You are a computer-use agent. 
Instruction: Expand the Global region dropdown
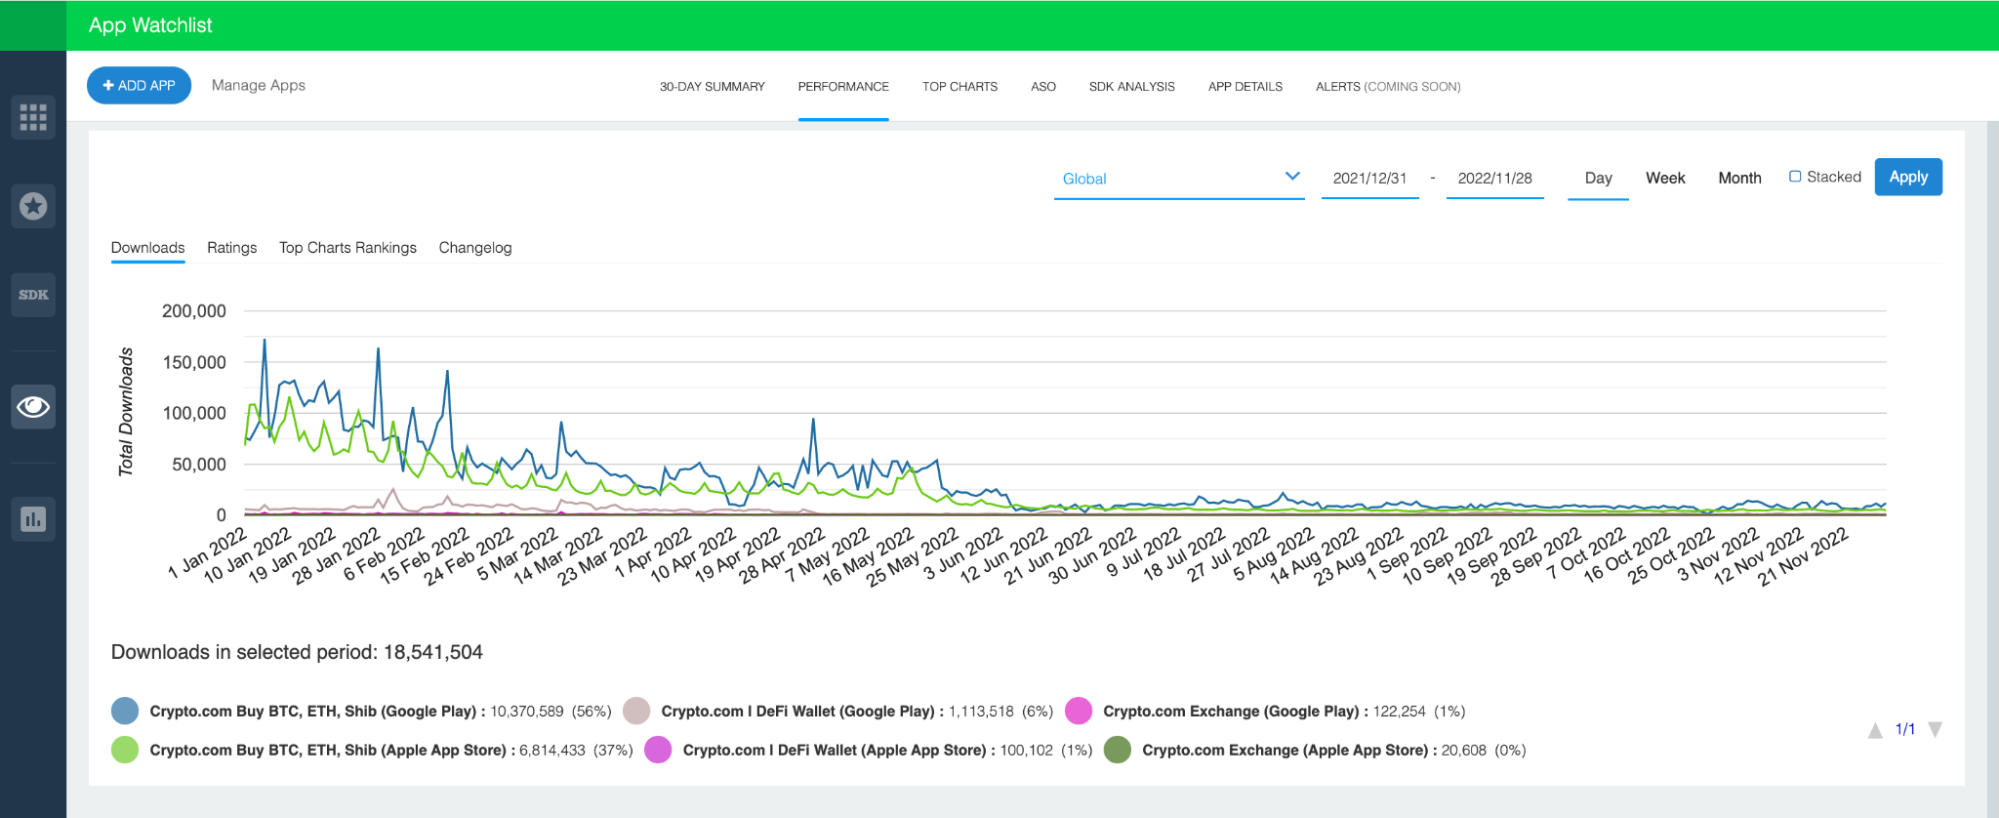1179,178
